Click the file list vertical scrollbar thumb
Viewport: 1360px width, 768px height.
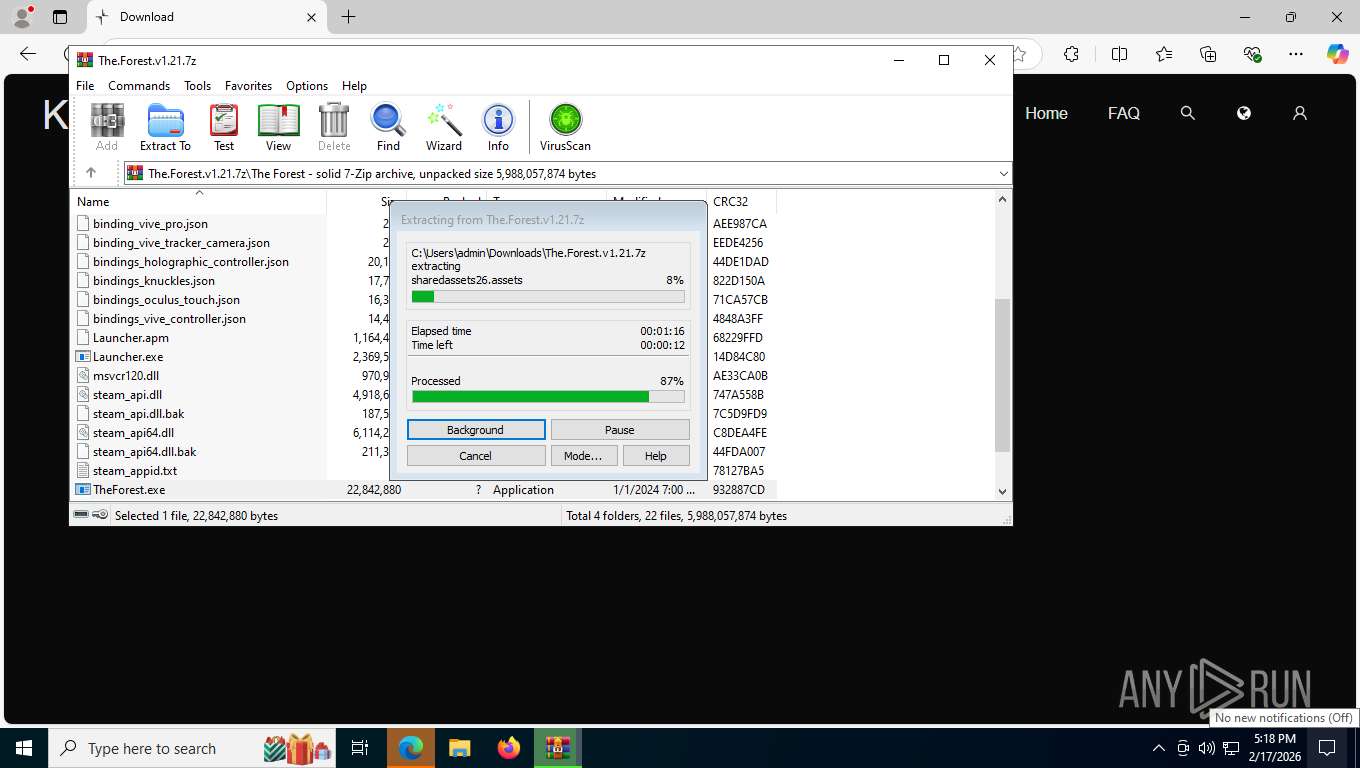[x=1002, y=375]
